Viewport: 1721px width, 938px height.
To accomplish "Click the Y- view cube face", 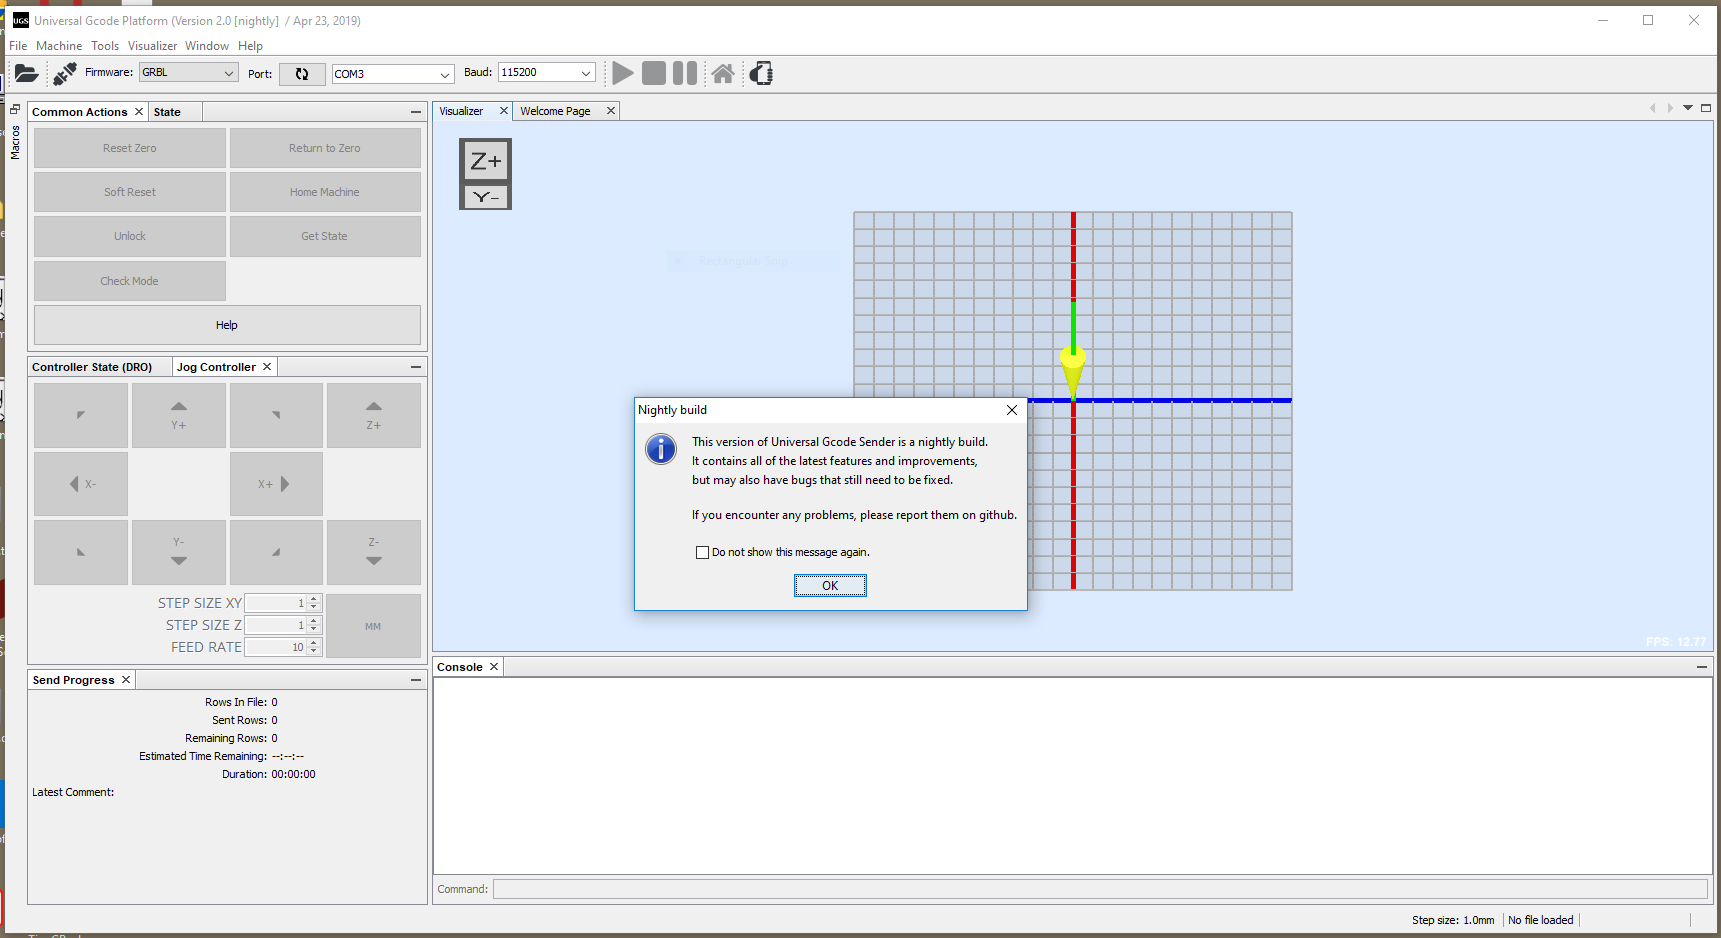I will point(486,197).
